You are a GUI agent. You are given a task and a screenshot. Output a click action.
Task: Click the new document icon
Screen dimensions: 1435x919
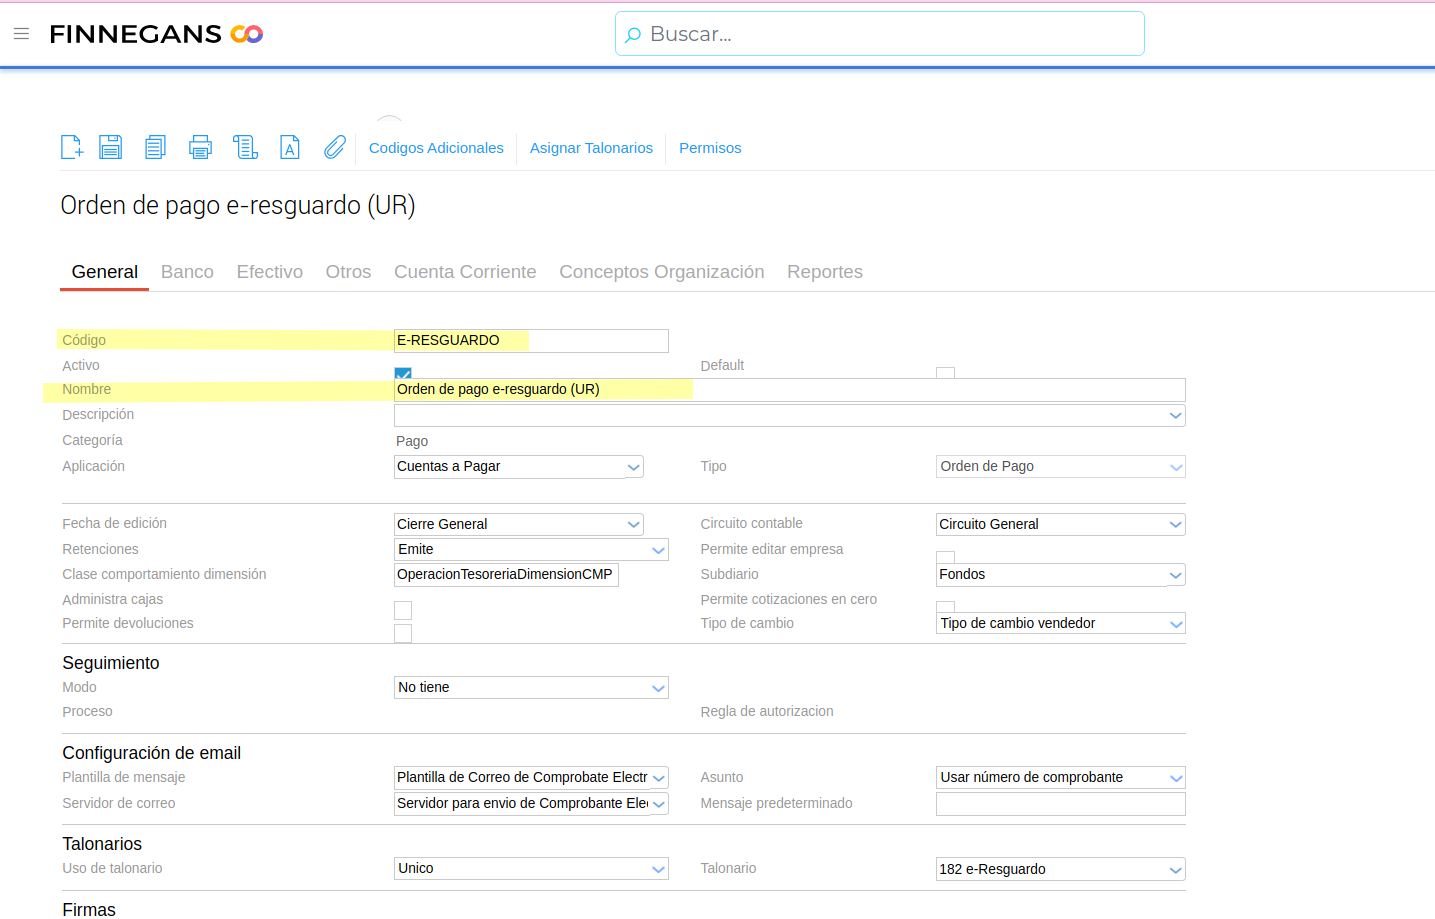(71, 148)
